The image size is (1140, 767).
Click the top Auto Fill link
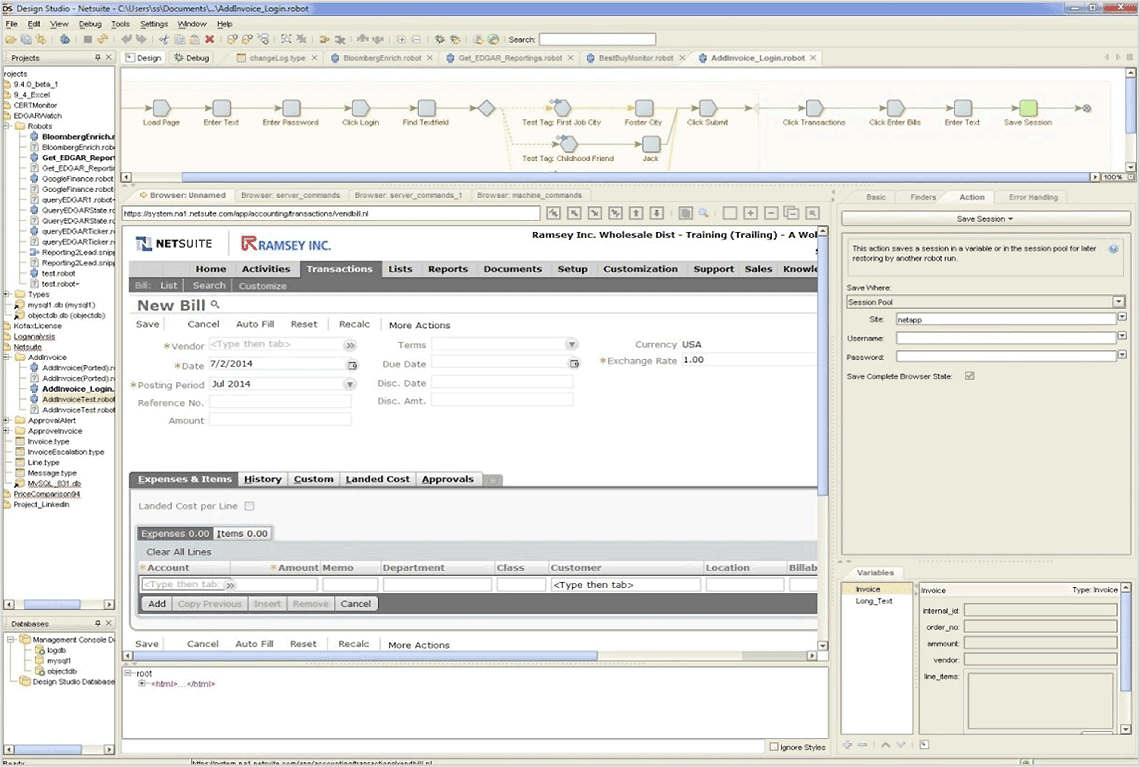click(x=254, y=324)
